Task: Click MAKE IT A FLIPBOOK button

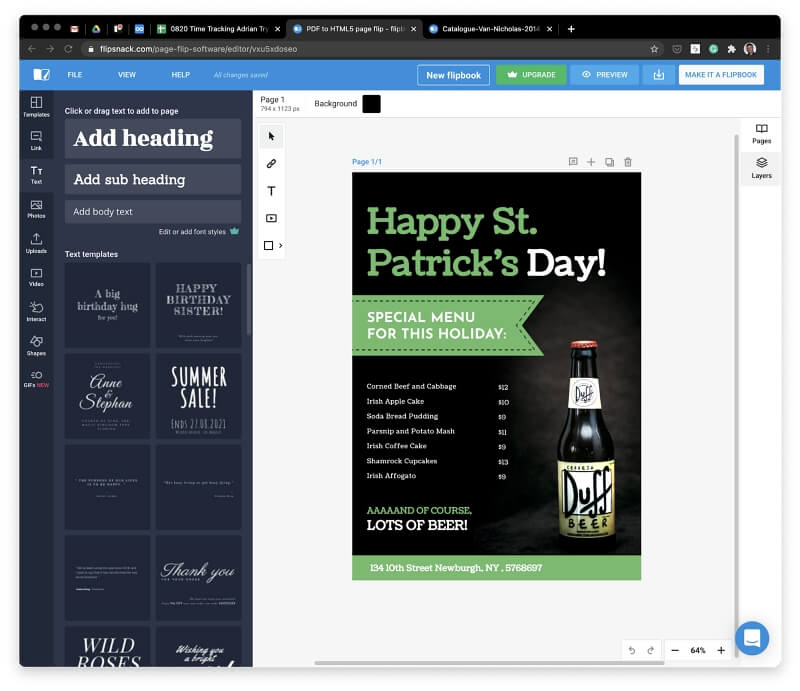Action: [x=721, y=75]
